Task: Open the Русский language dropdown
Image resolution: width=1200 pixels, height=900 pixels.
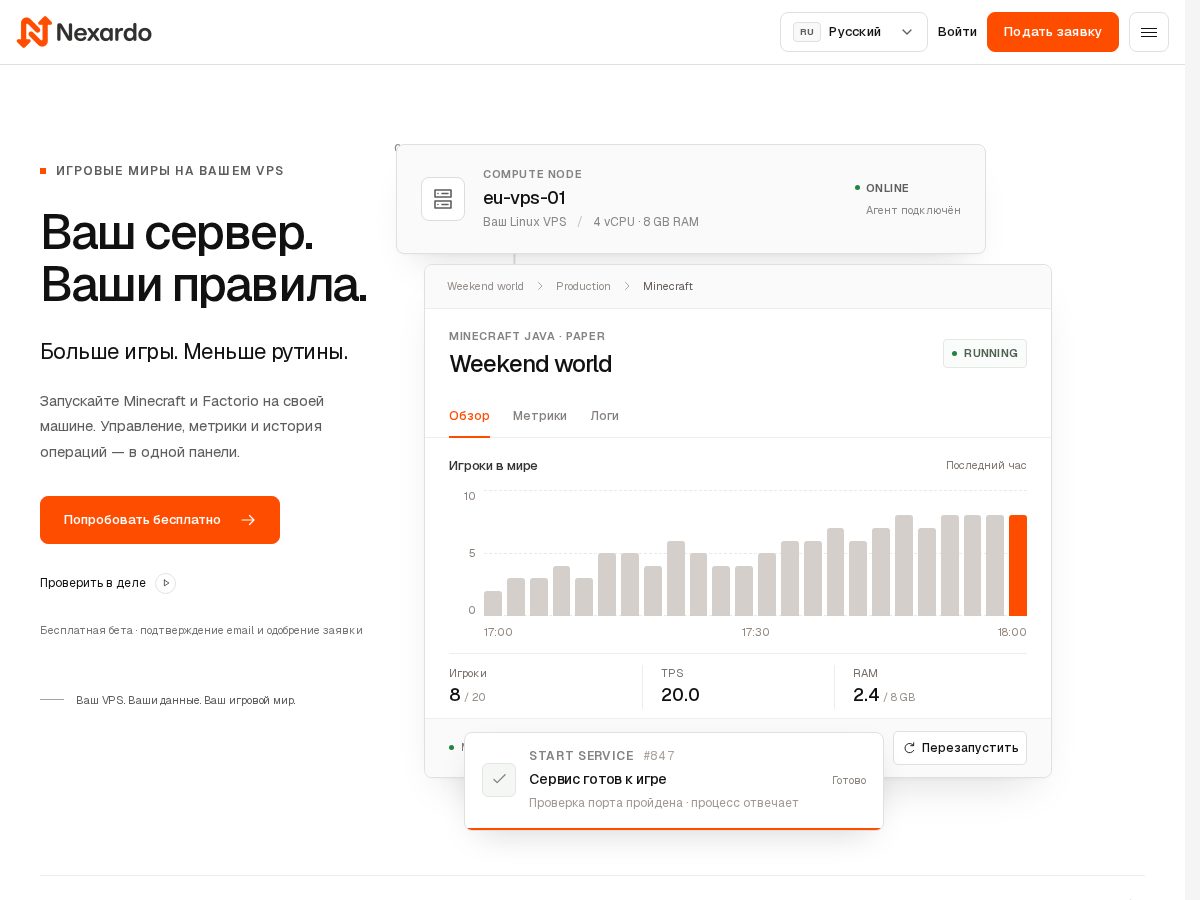Action: point(854,32)
